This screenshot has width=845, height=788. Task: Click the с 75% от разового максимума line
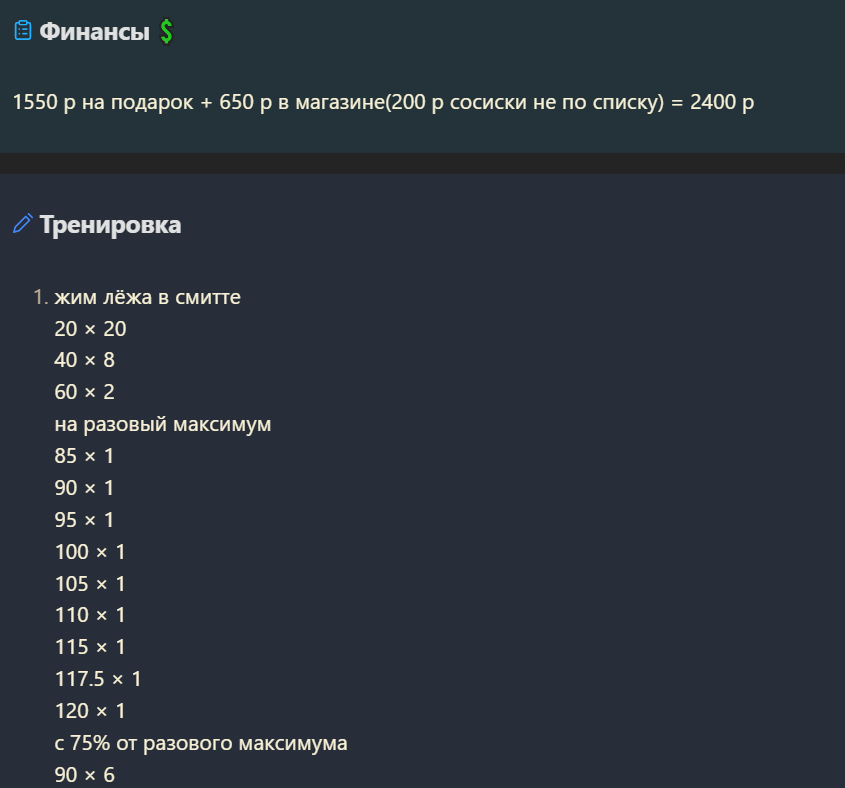(x=201, y=743)
